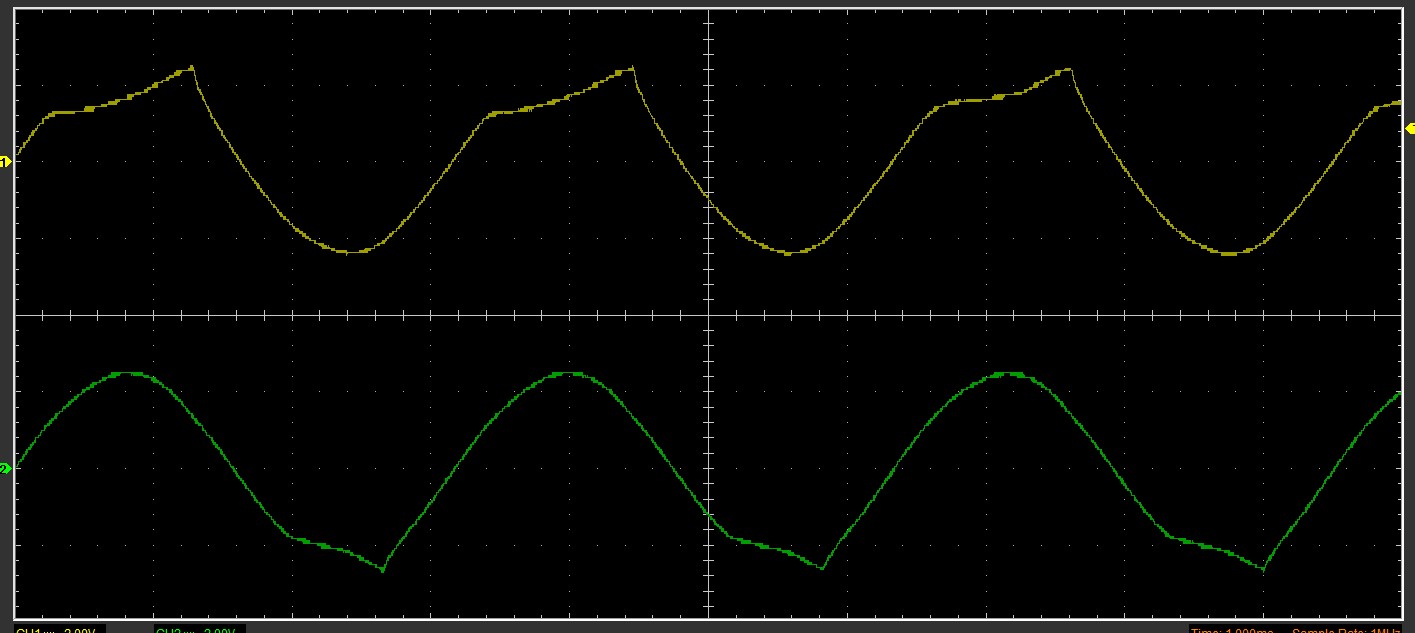Click the yellow CH1 ground level marker

pos(5,161)
